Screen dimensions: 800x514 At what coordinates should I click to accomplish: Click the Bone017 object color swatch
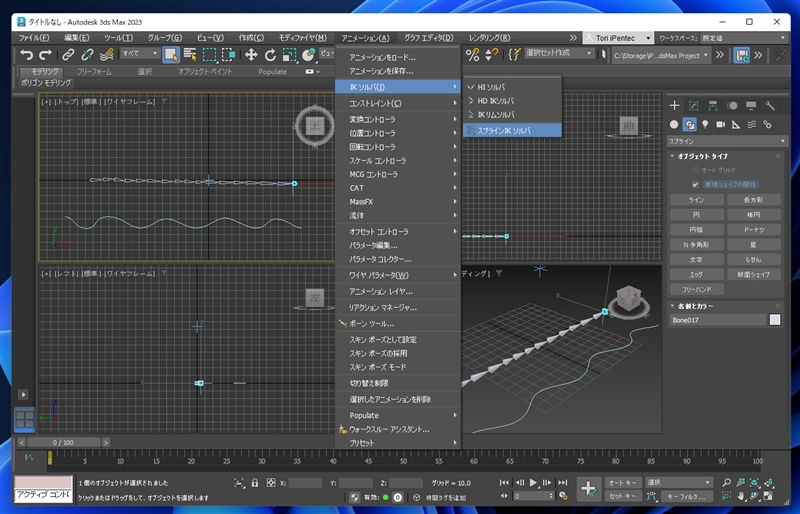coord(774,320)
